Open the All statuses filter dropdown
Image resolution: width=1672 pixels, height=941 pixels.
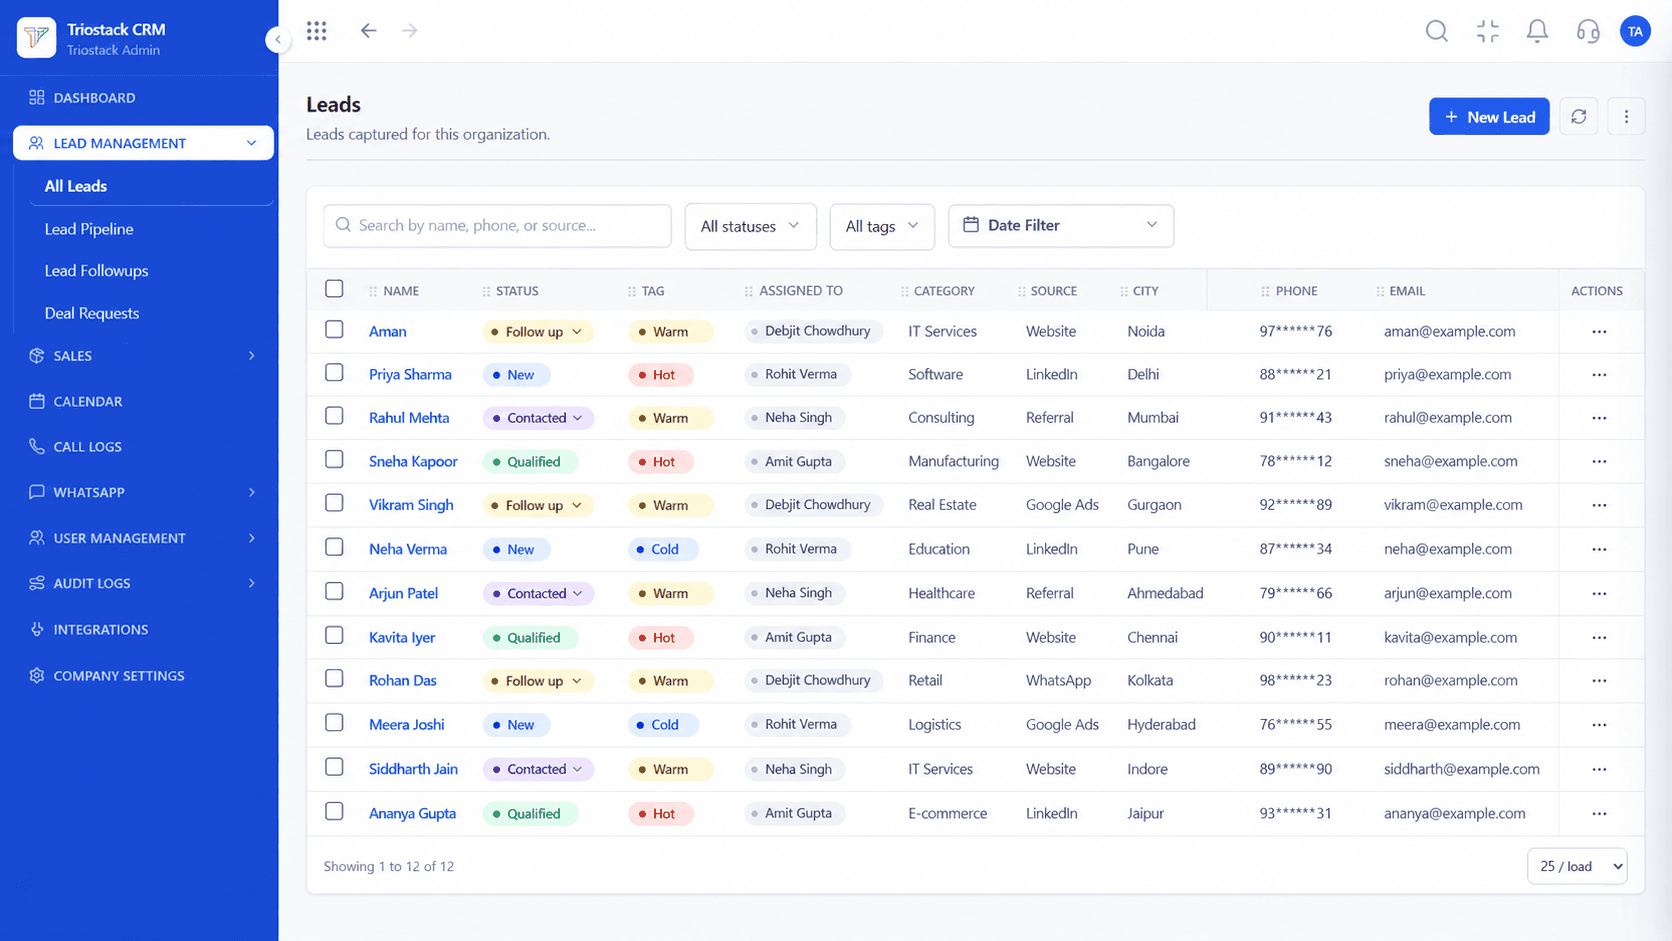click(750, 226)
